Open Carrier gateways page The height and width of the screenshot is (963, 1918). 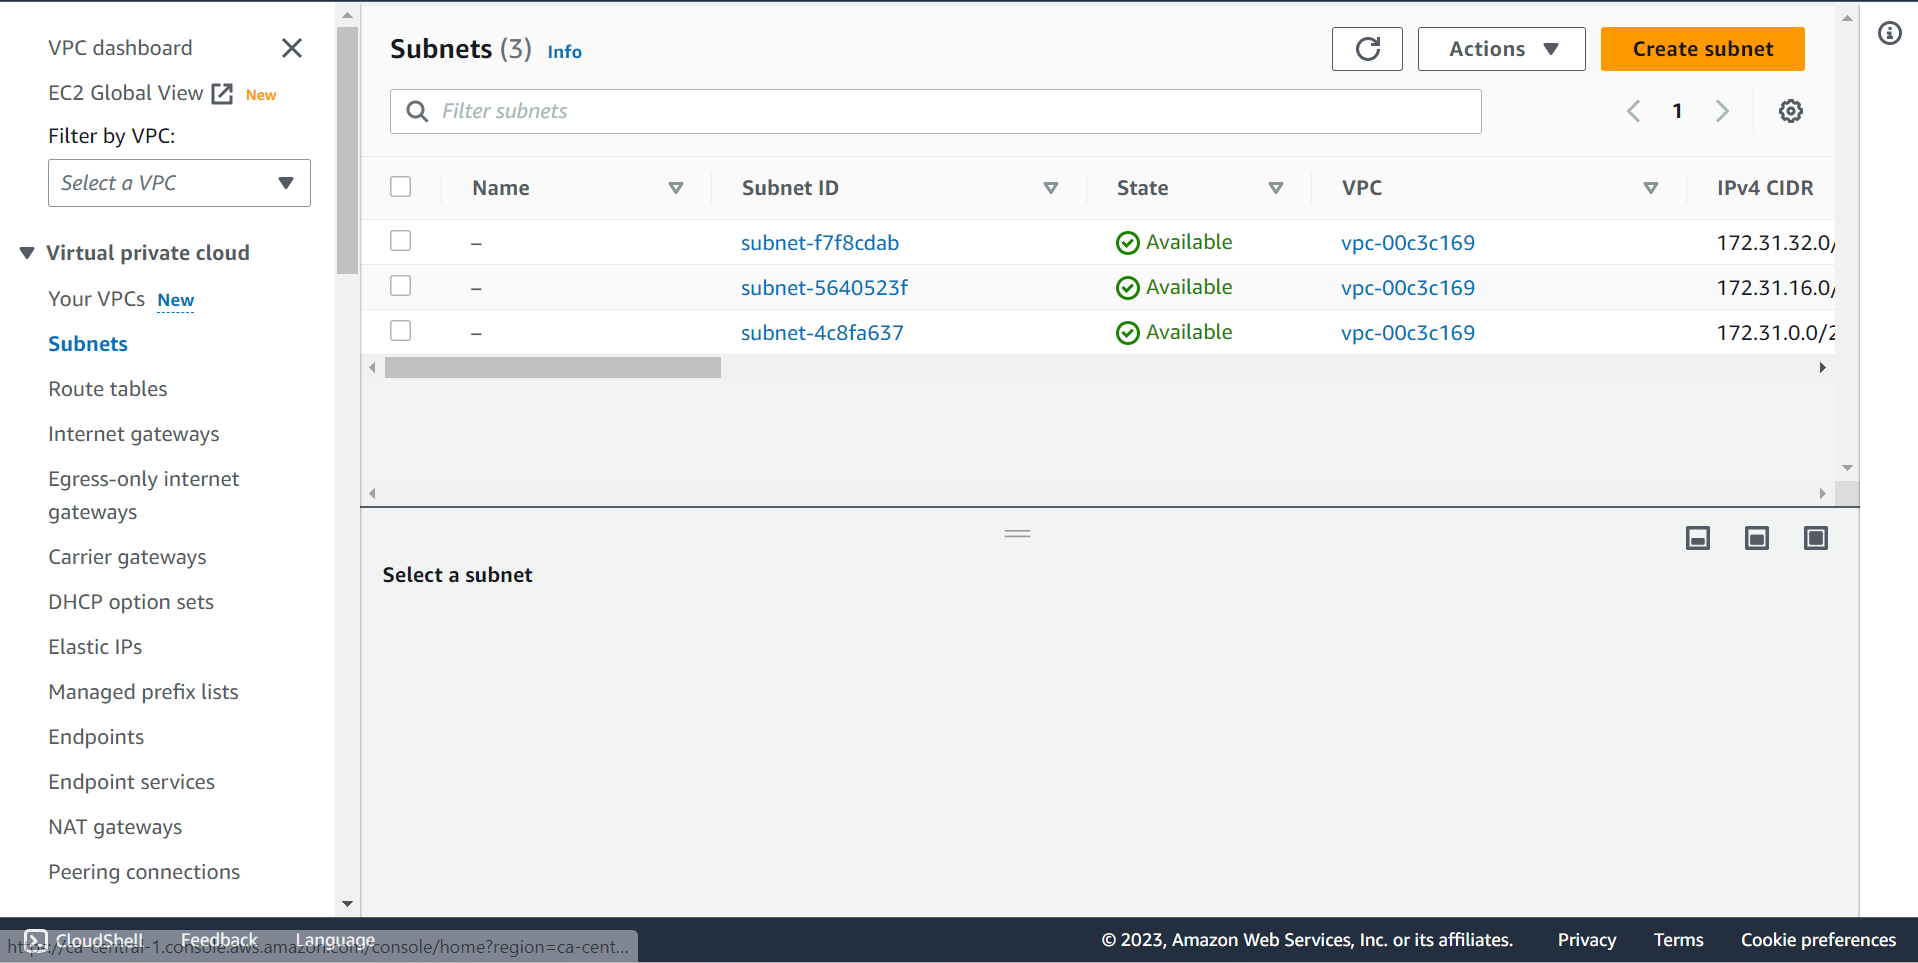pyautogui.click(x=127, y=557)
